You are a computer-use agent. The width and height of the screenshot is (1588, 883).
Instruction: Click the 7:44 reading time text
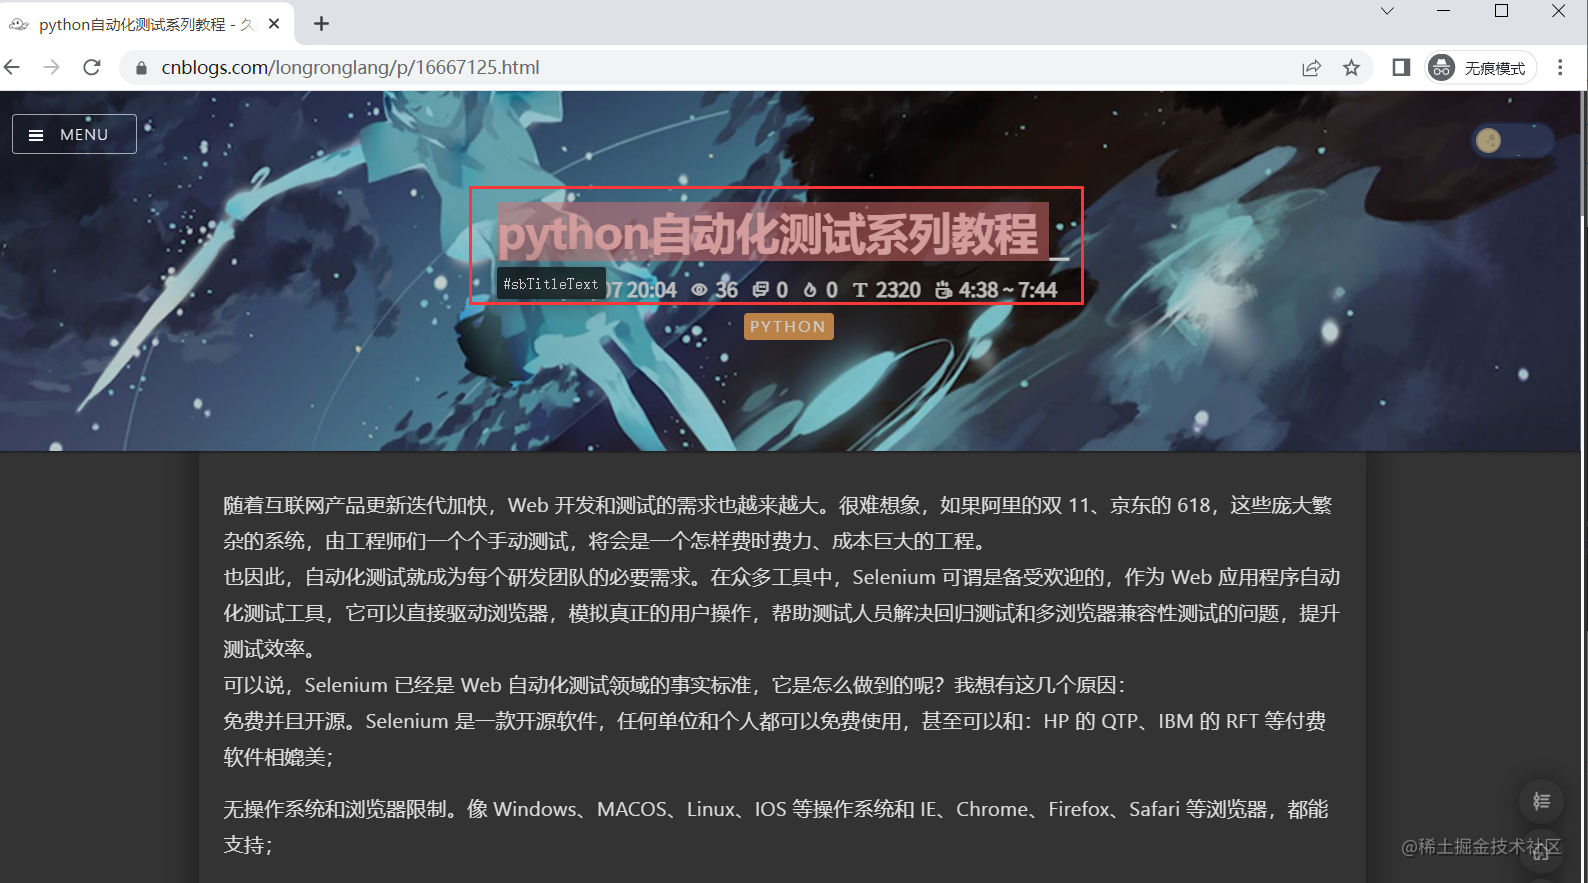pyautogui.click(x=1038, y=290)
